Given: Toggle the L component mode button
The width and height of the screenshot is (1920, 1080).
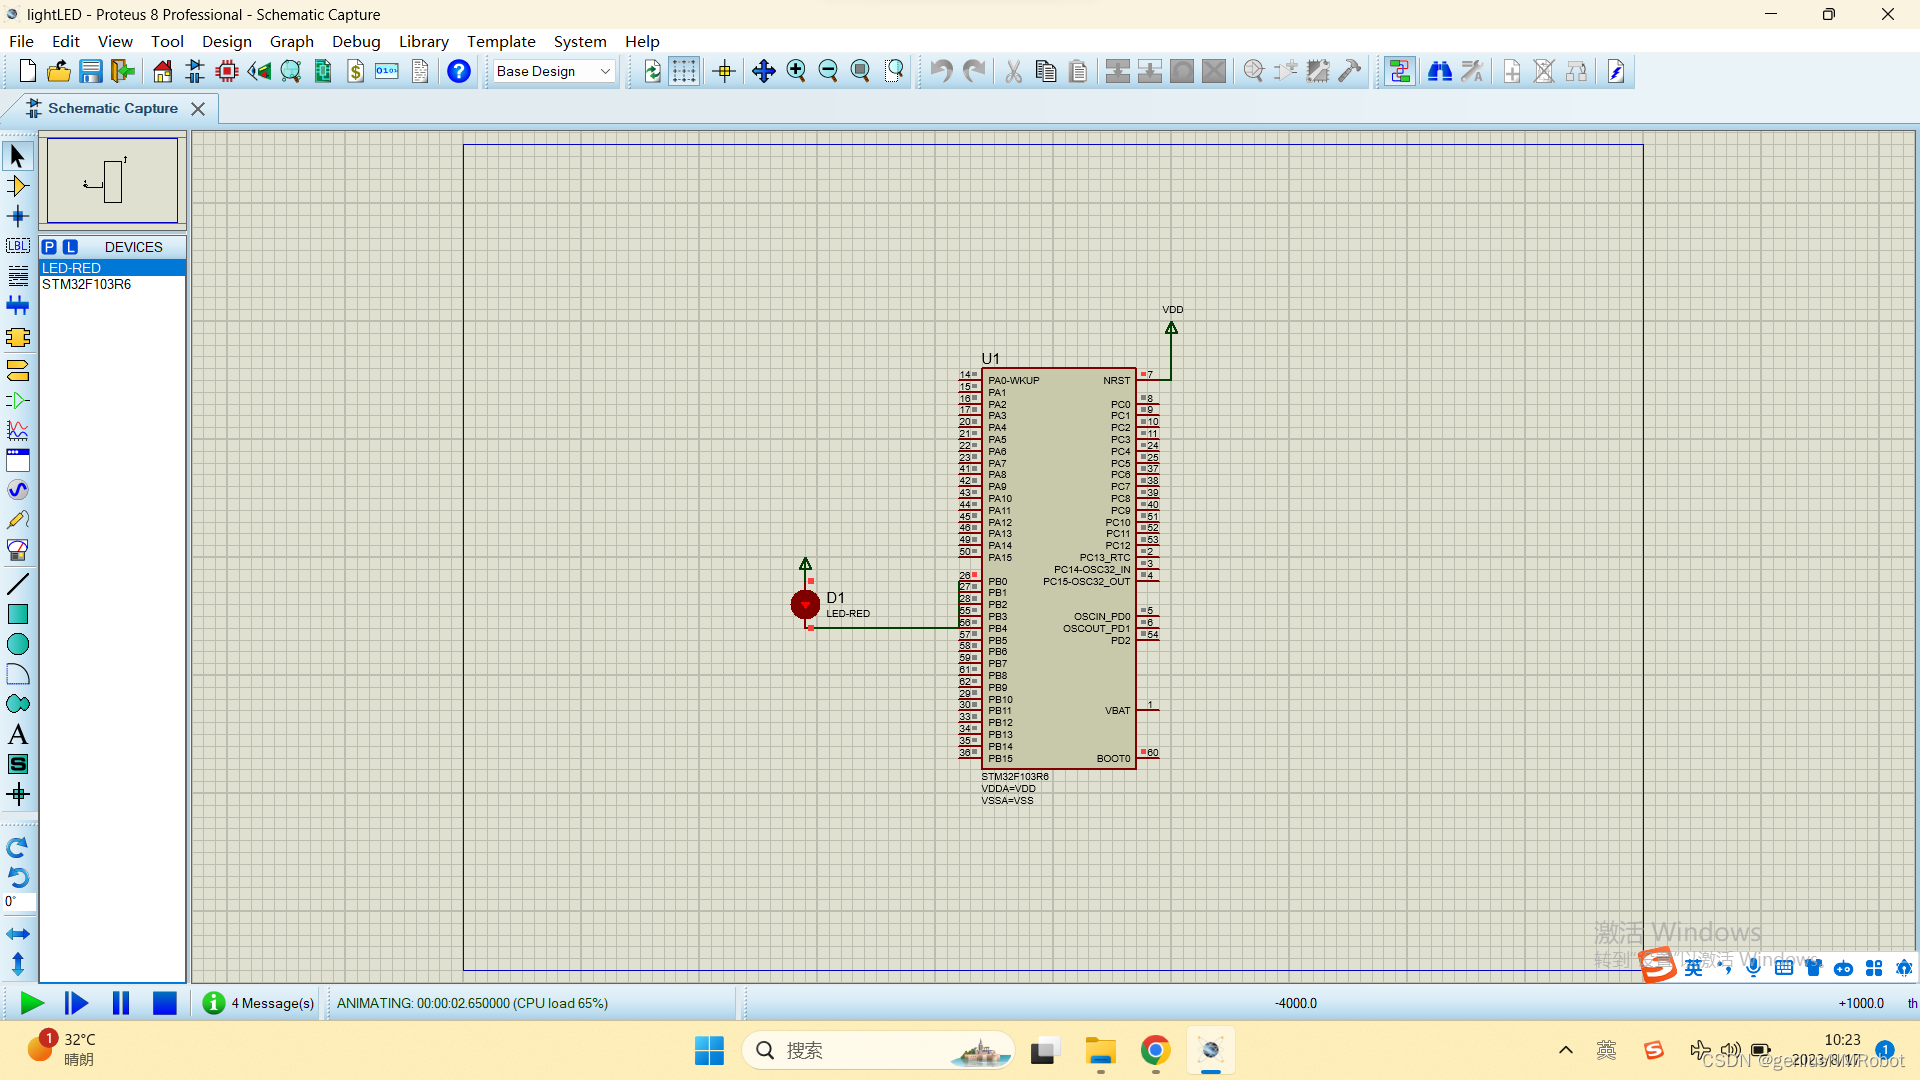Looking at the screenshot, I should (70, 247).
